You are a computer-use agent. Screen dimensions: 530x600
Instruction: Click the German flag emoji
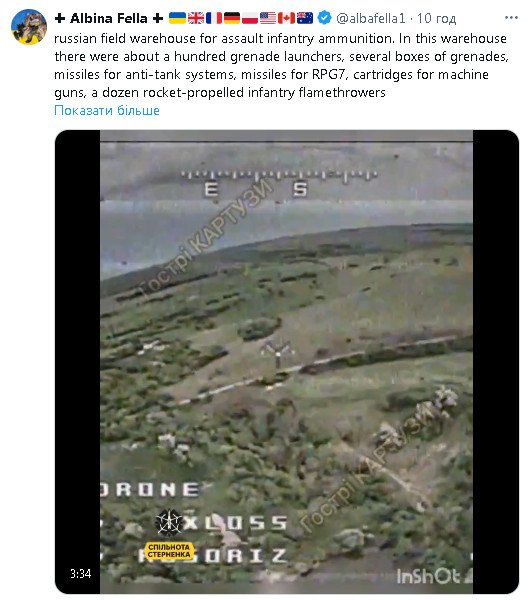(x=232, y=18)
